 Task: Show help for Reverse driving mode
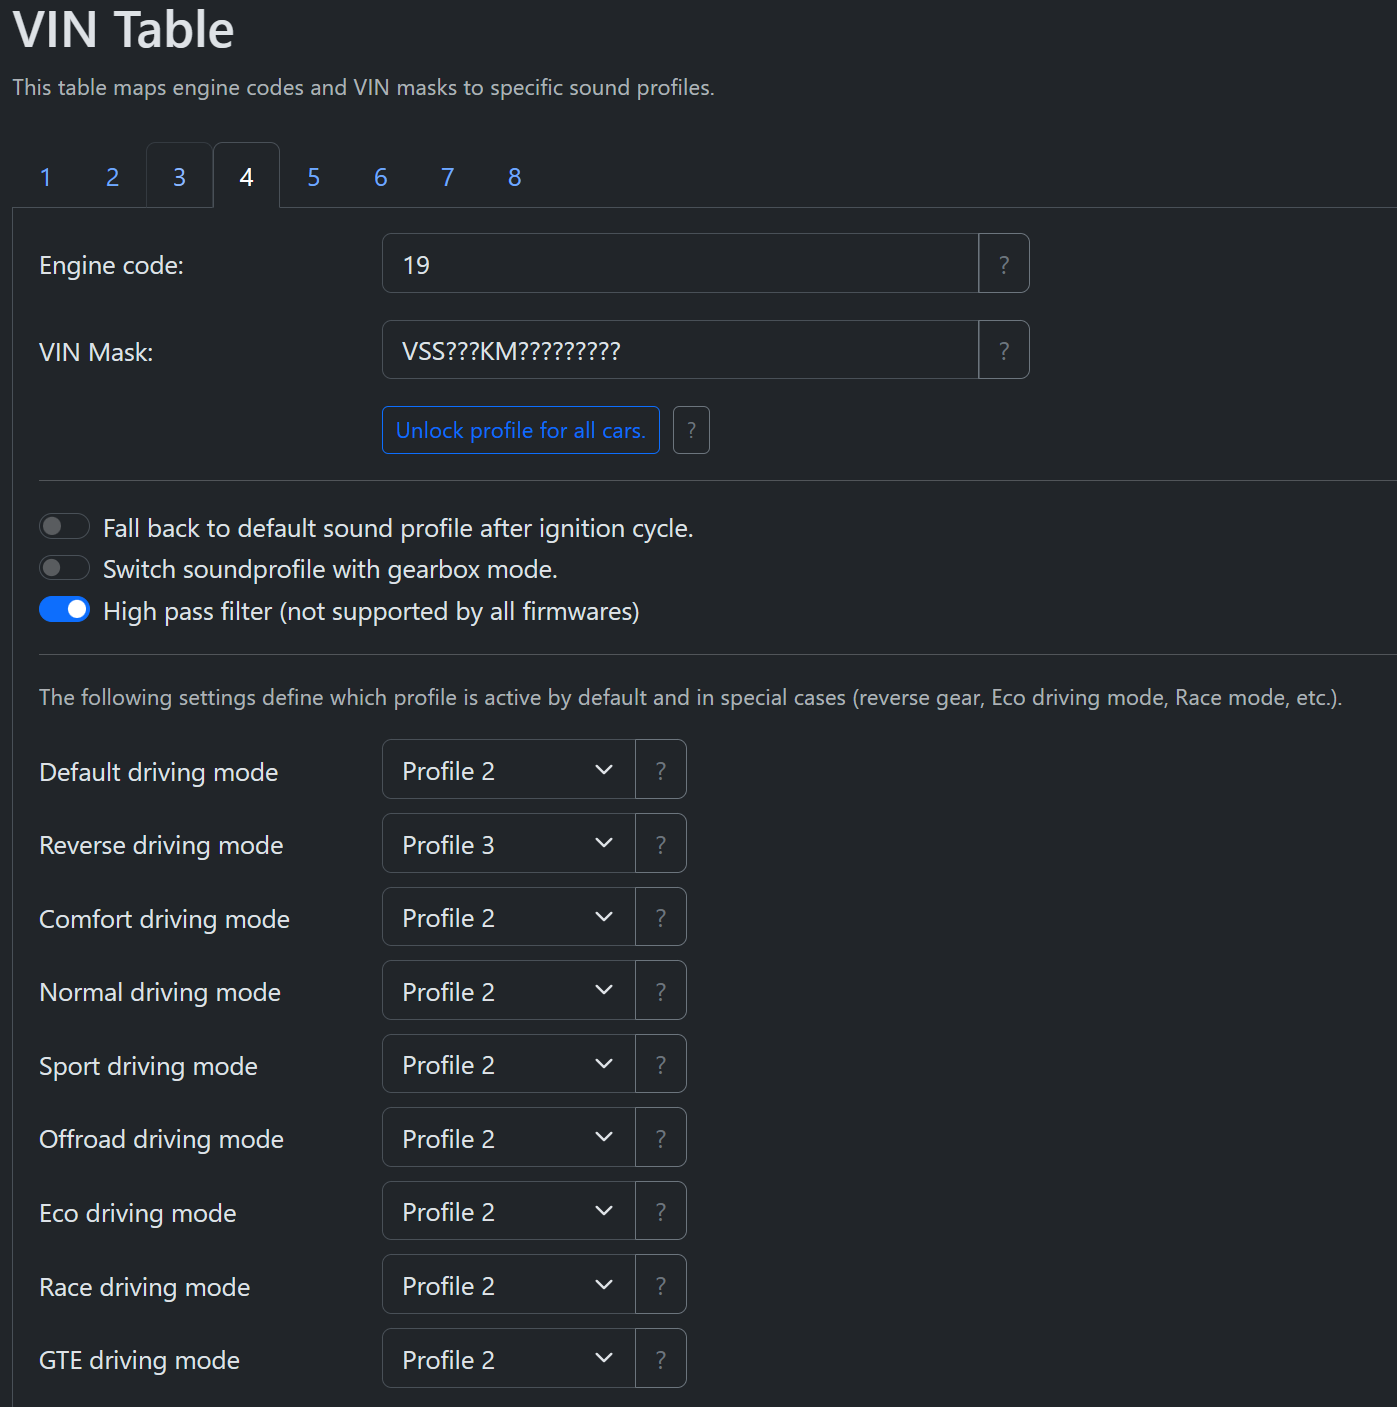pos(660,844)
